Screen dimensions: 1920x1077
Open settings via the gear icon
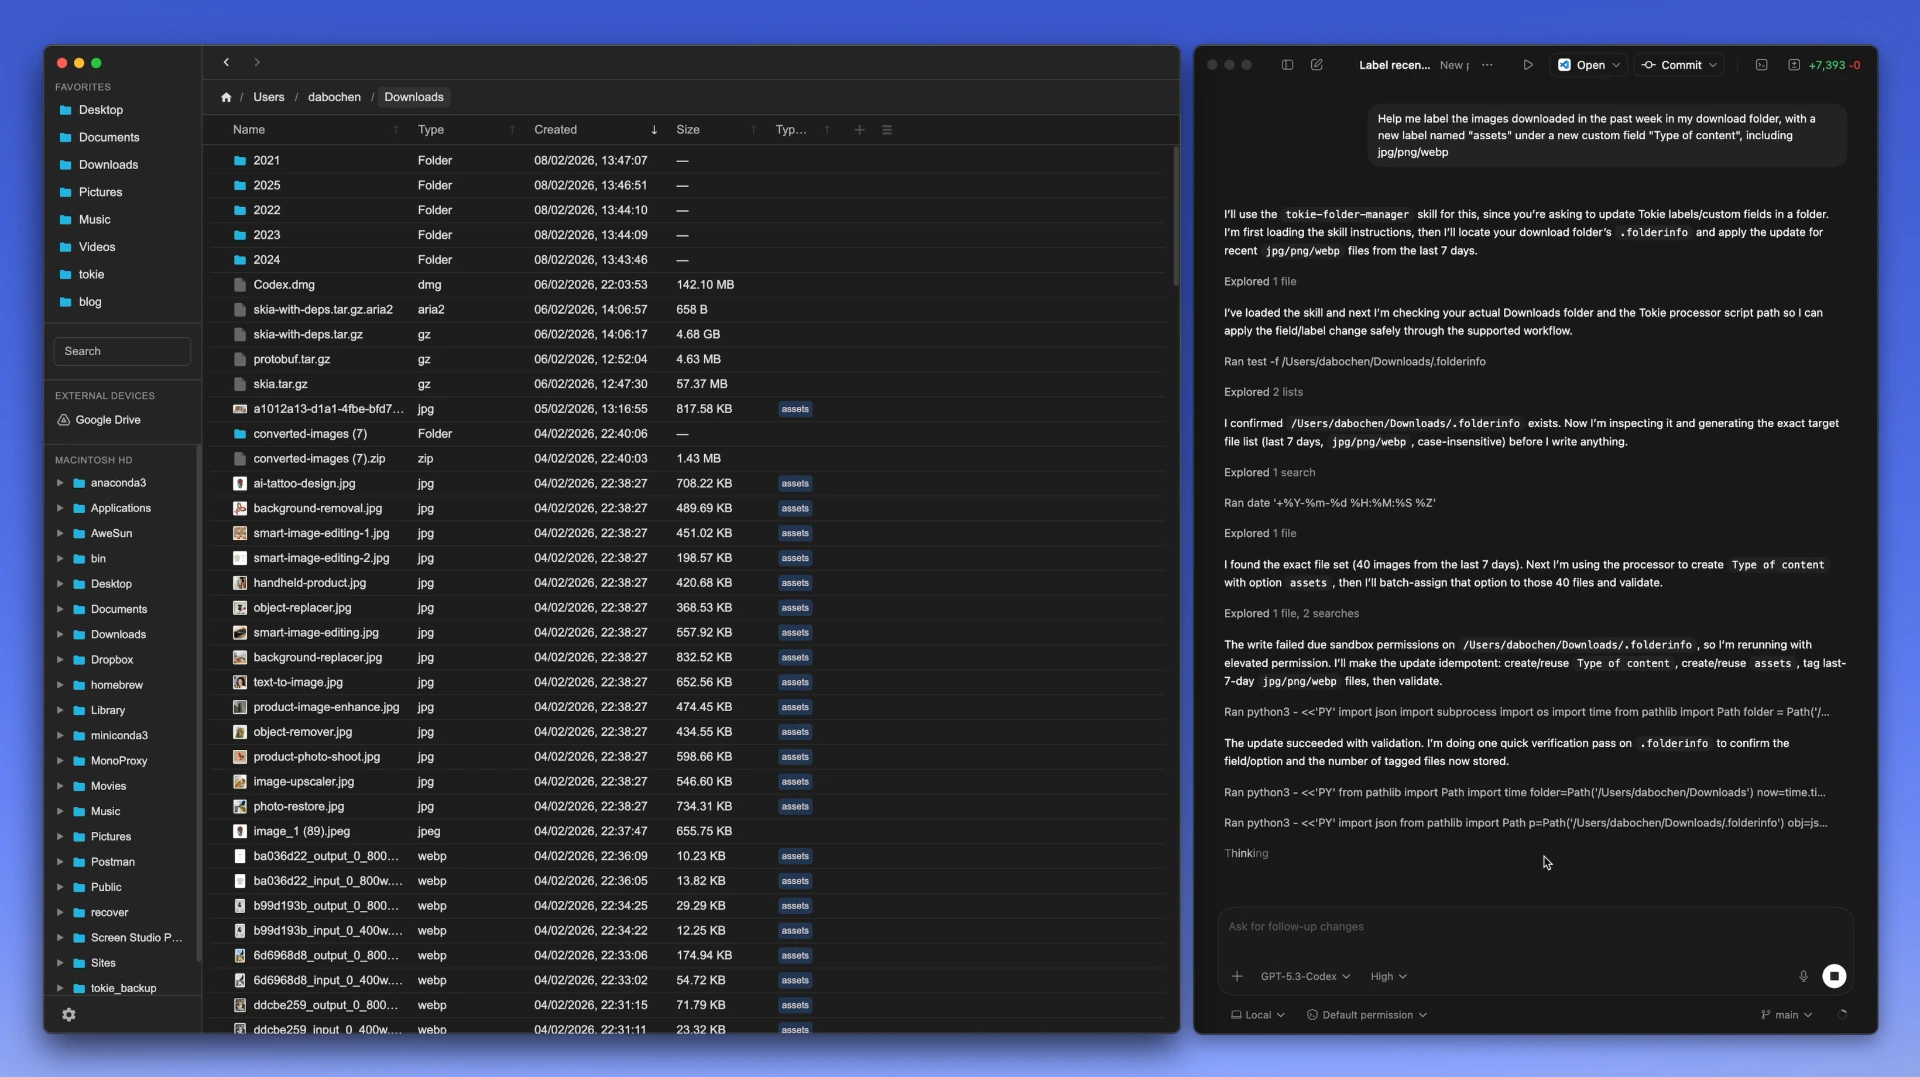coord(69,1014)
